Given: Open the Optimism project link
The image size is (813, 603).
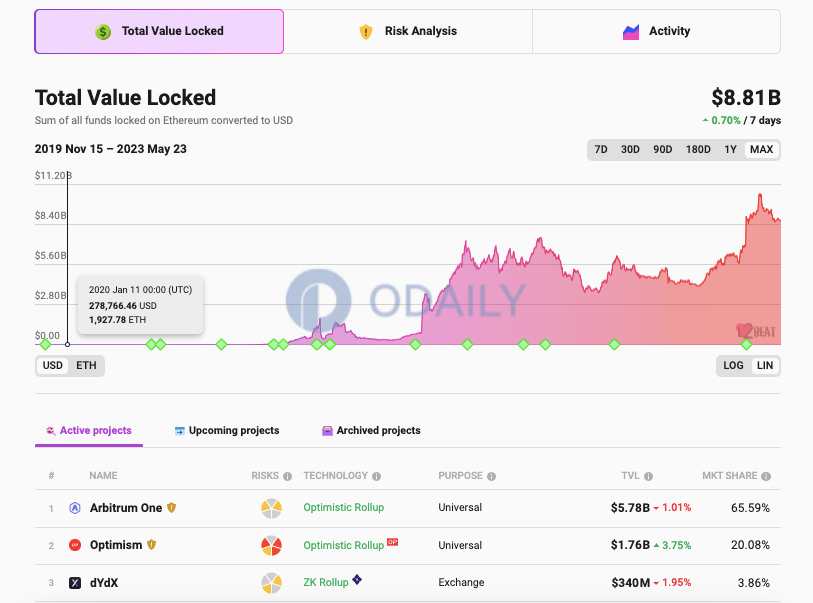Looking at the screenshot, I should click(116, 545).
